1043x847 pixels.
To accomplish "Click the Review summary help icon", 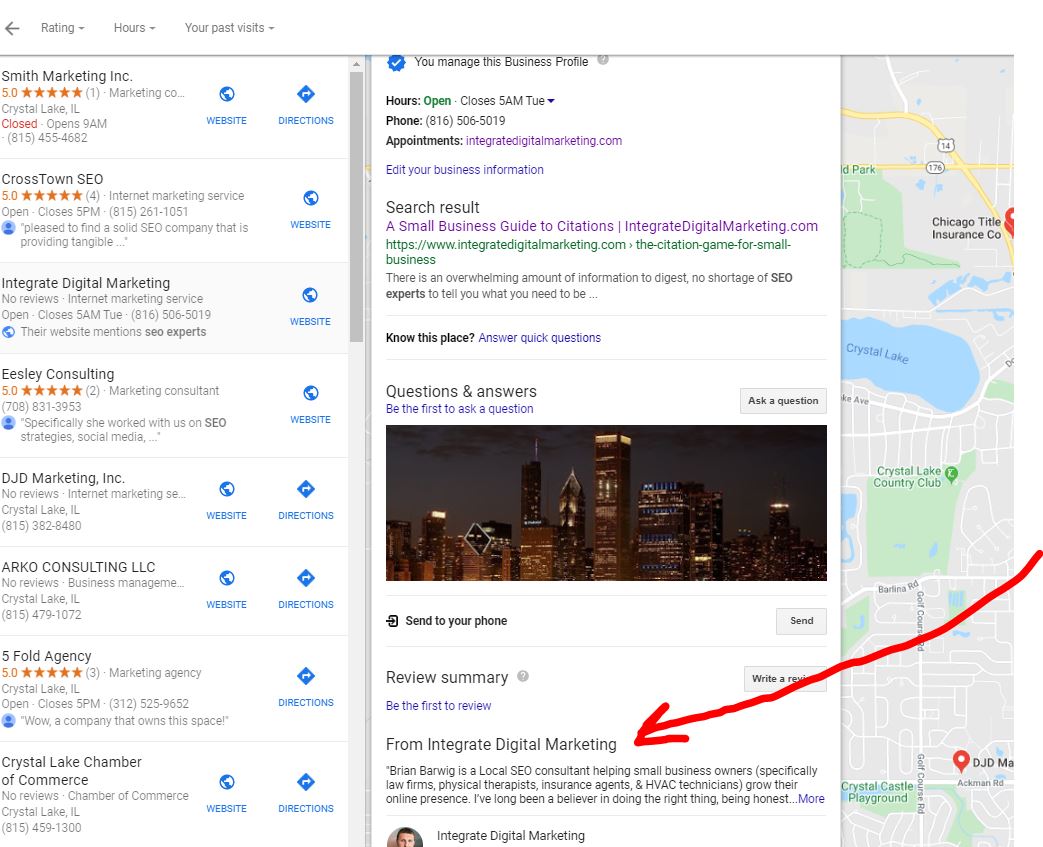I will tap(523, 677).
